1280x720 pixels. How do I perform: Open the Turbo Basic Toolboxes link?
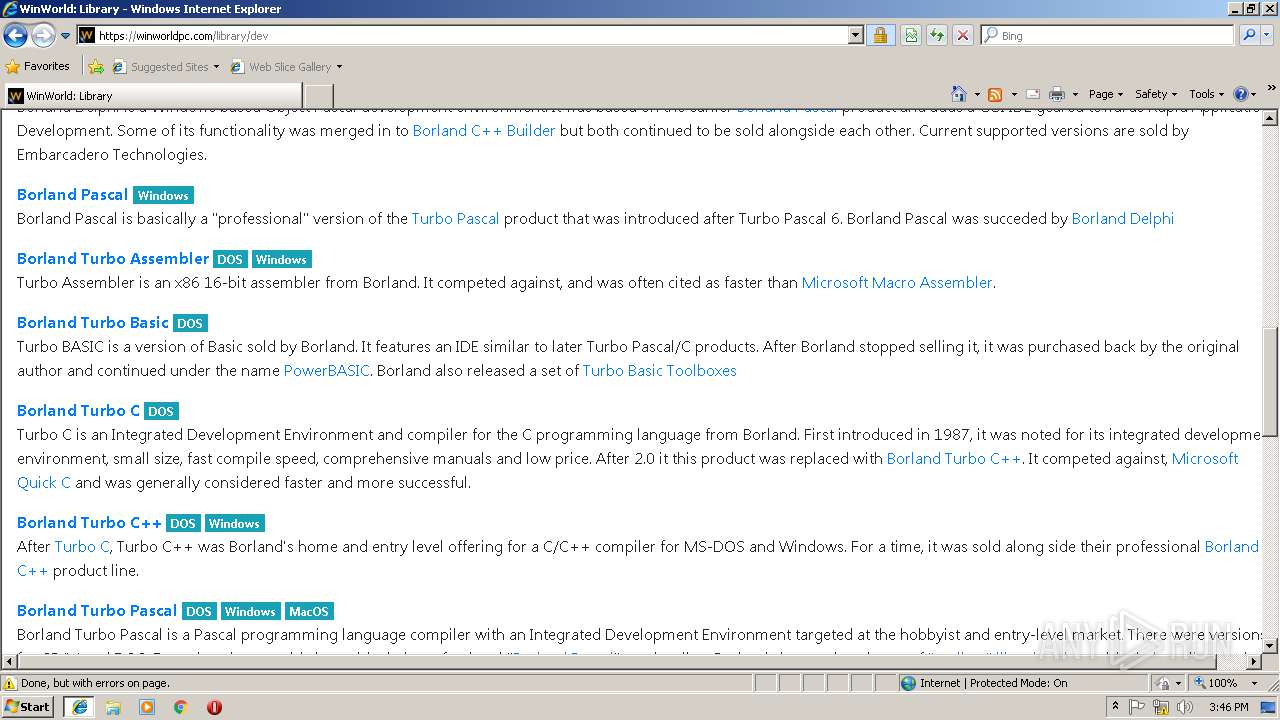tap(659, 370)
